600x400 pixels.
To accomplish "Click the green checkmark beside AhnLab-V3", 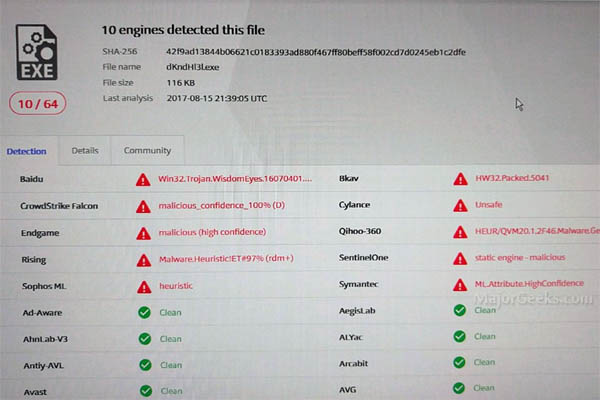I will click(x=145, y=339).
